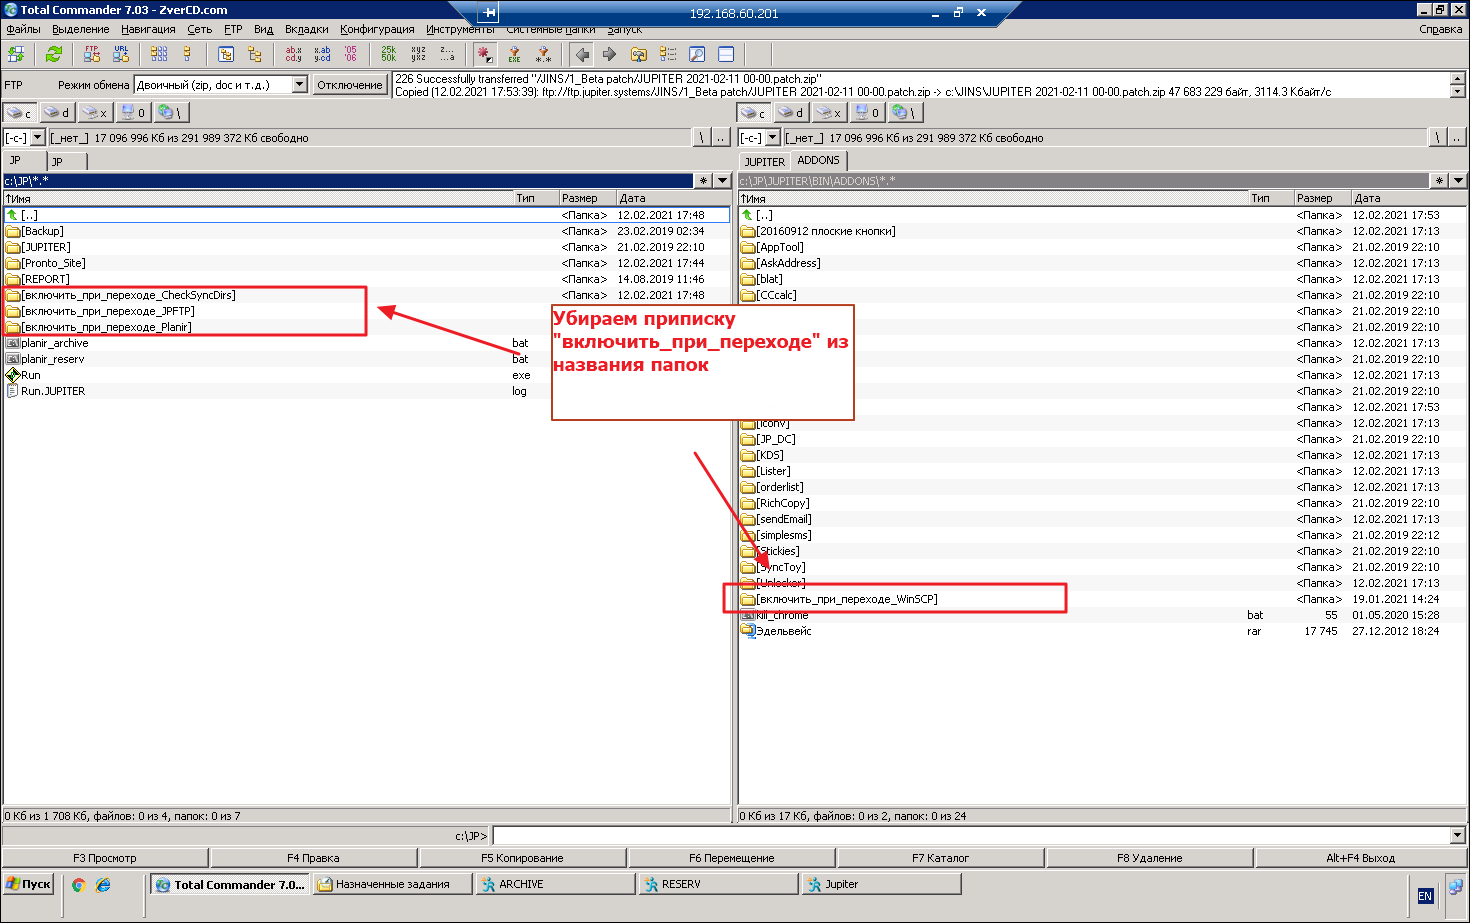Image resolution: width=1470 pixels, height=923 pixels.
Task: Select folder [включить_при_переходе_WinSCP] in right panel
Action: (847, 599)
